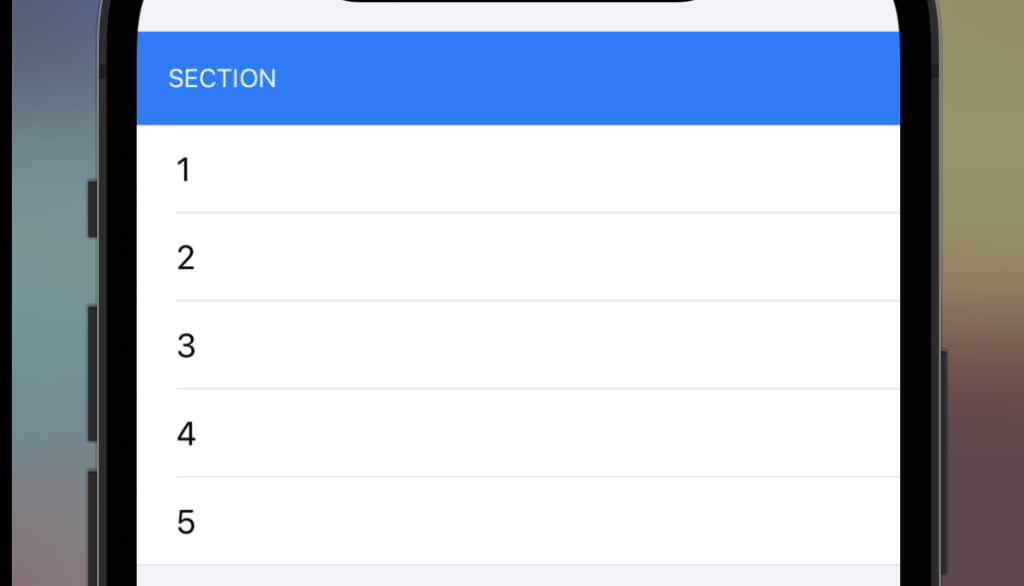Click the SECTION header text

click(222, 78)
